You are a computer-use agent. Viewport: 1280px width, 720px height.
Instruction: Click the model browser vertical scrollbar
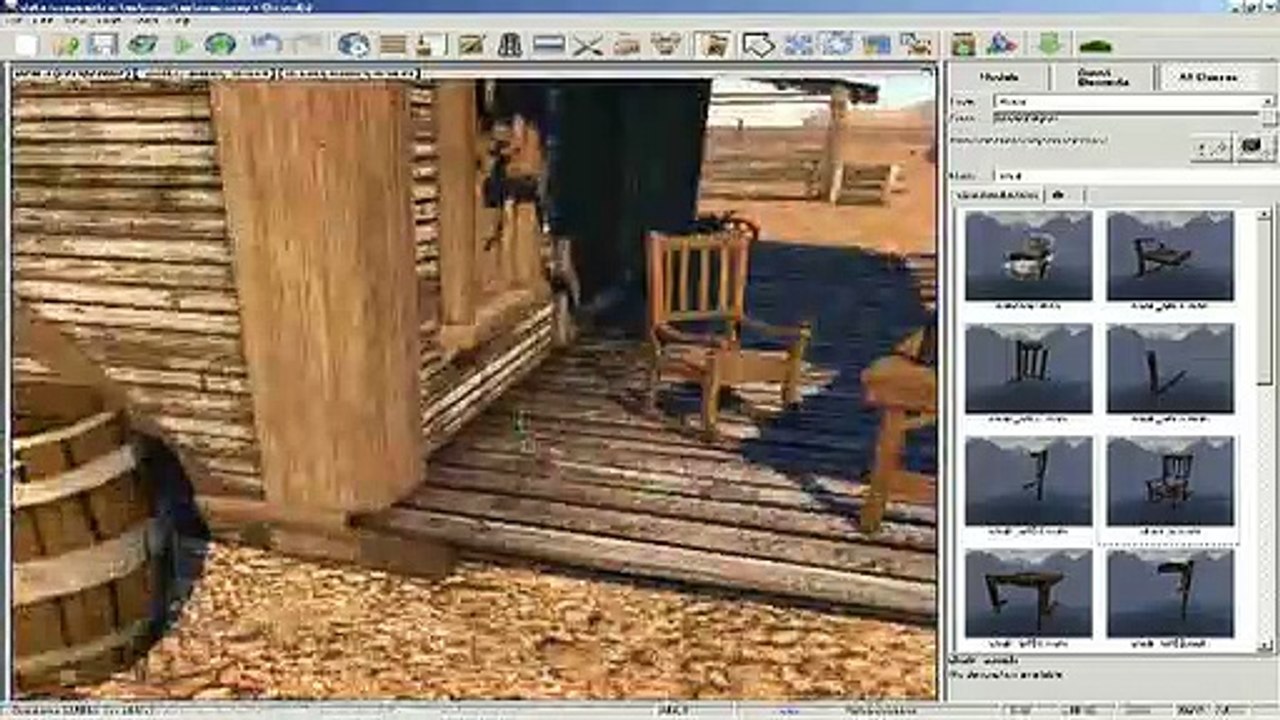(x=1265, y=429)
